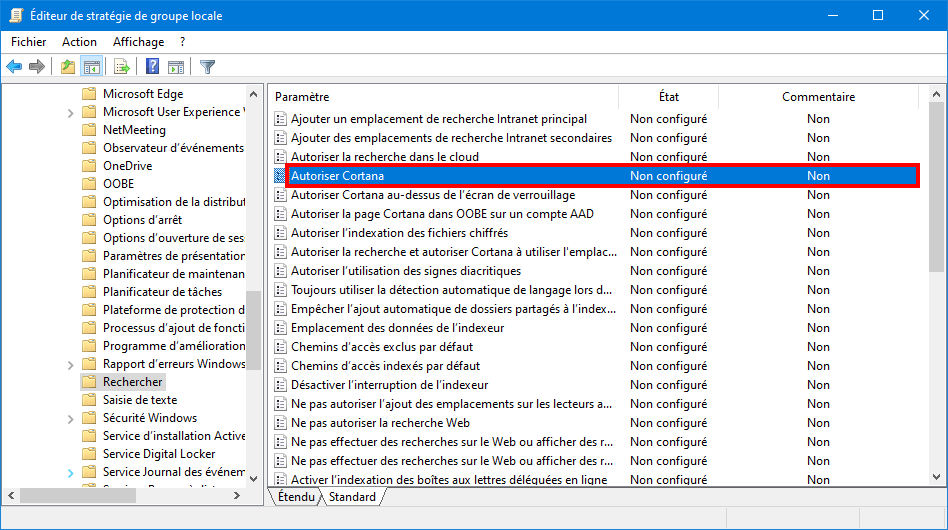
Task: Click the policy icon beside Autoriser Cortana
Action: click(x=280, y=176)
